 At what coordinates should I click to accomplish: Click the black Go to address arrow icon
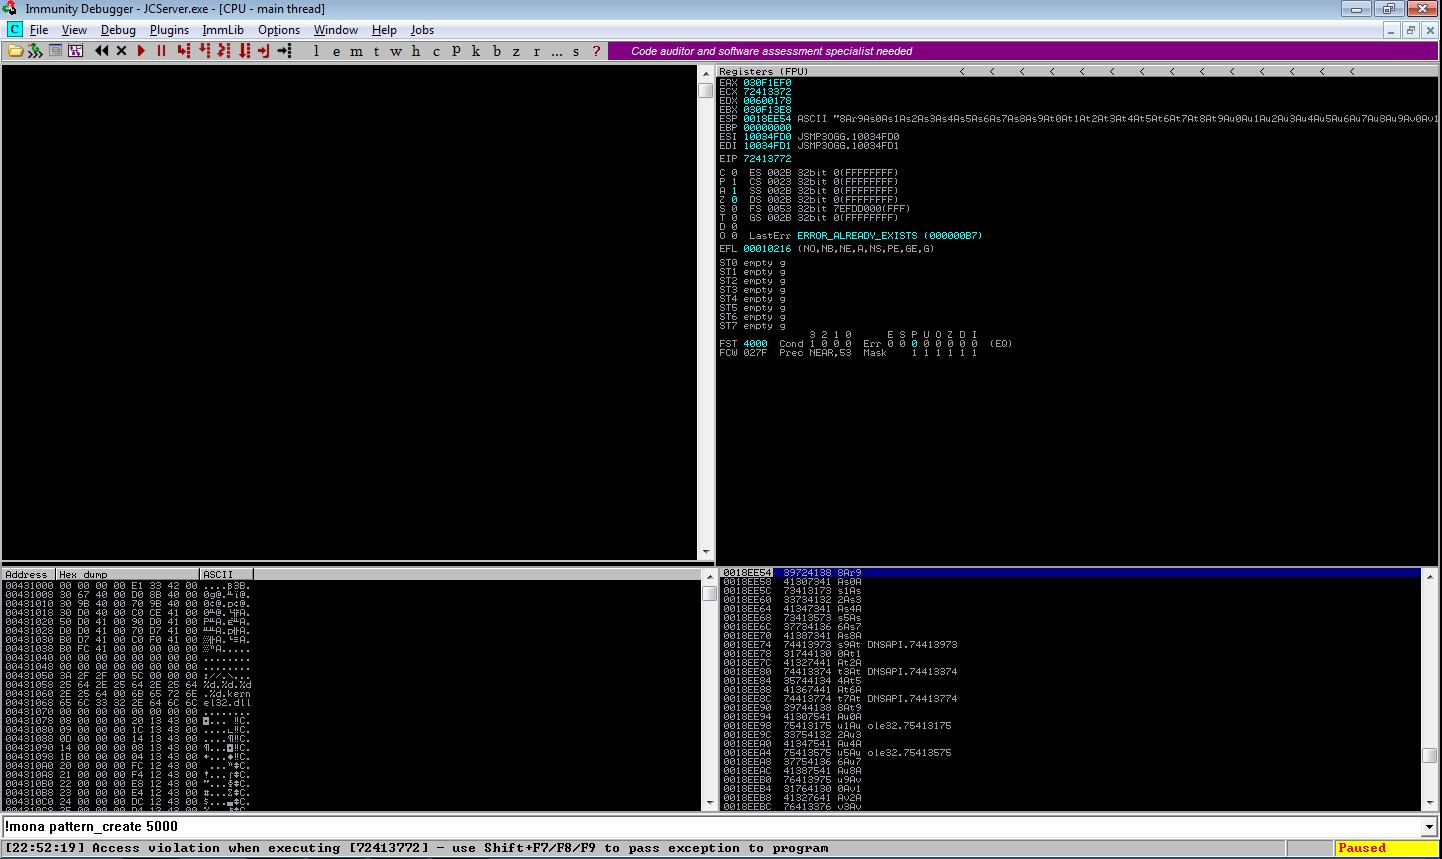coord(284,51)
